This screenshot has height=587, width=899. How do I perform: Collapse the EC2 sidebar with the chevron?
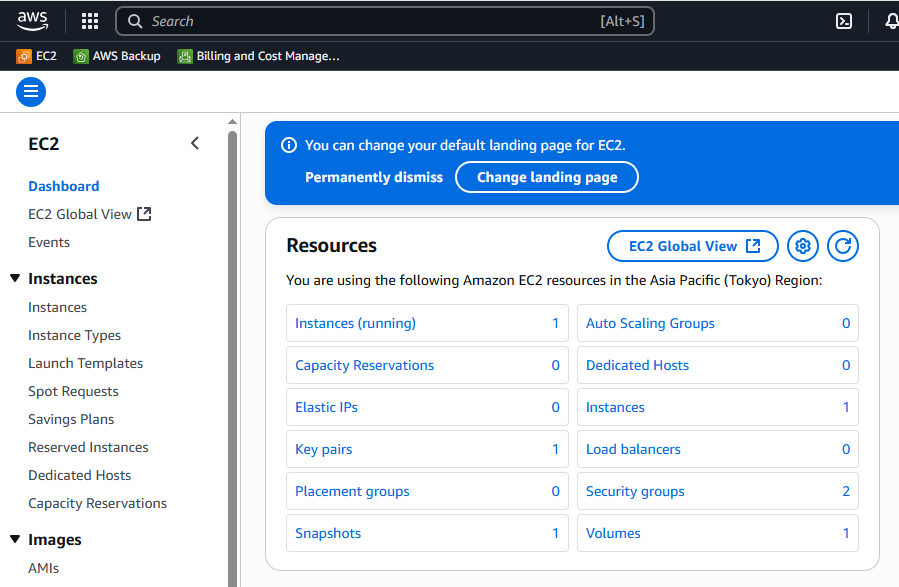[x=195, y=143]
